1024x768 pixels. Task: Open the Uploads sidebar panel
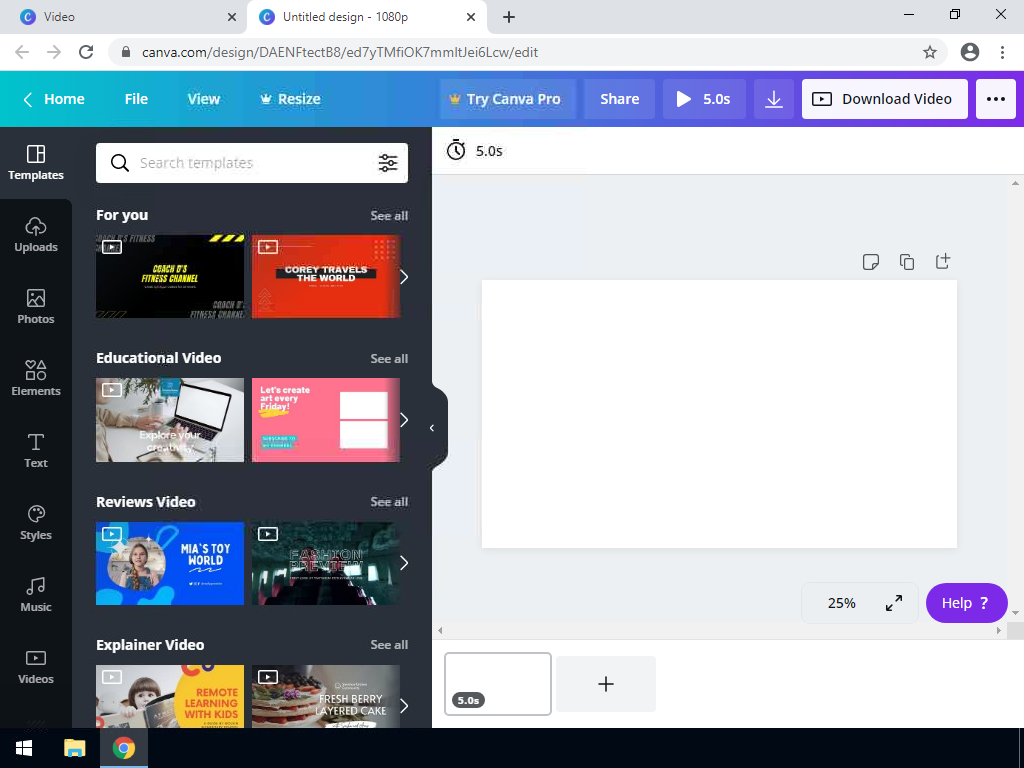coord(36,234)
